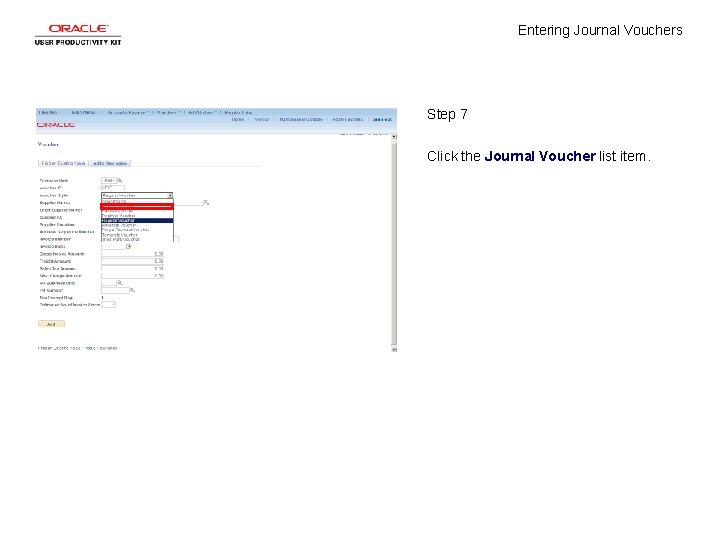Open the MultiChannel Console link

[301, 119]
